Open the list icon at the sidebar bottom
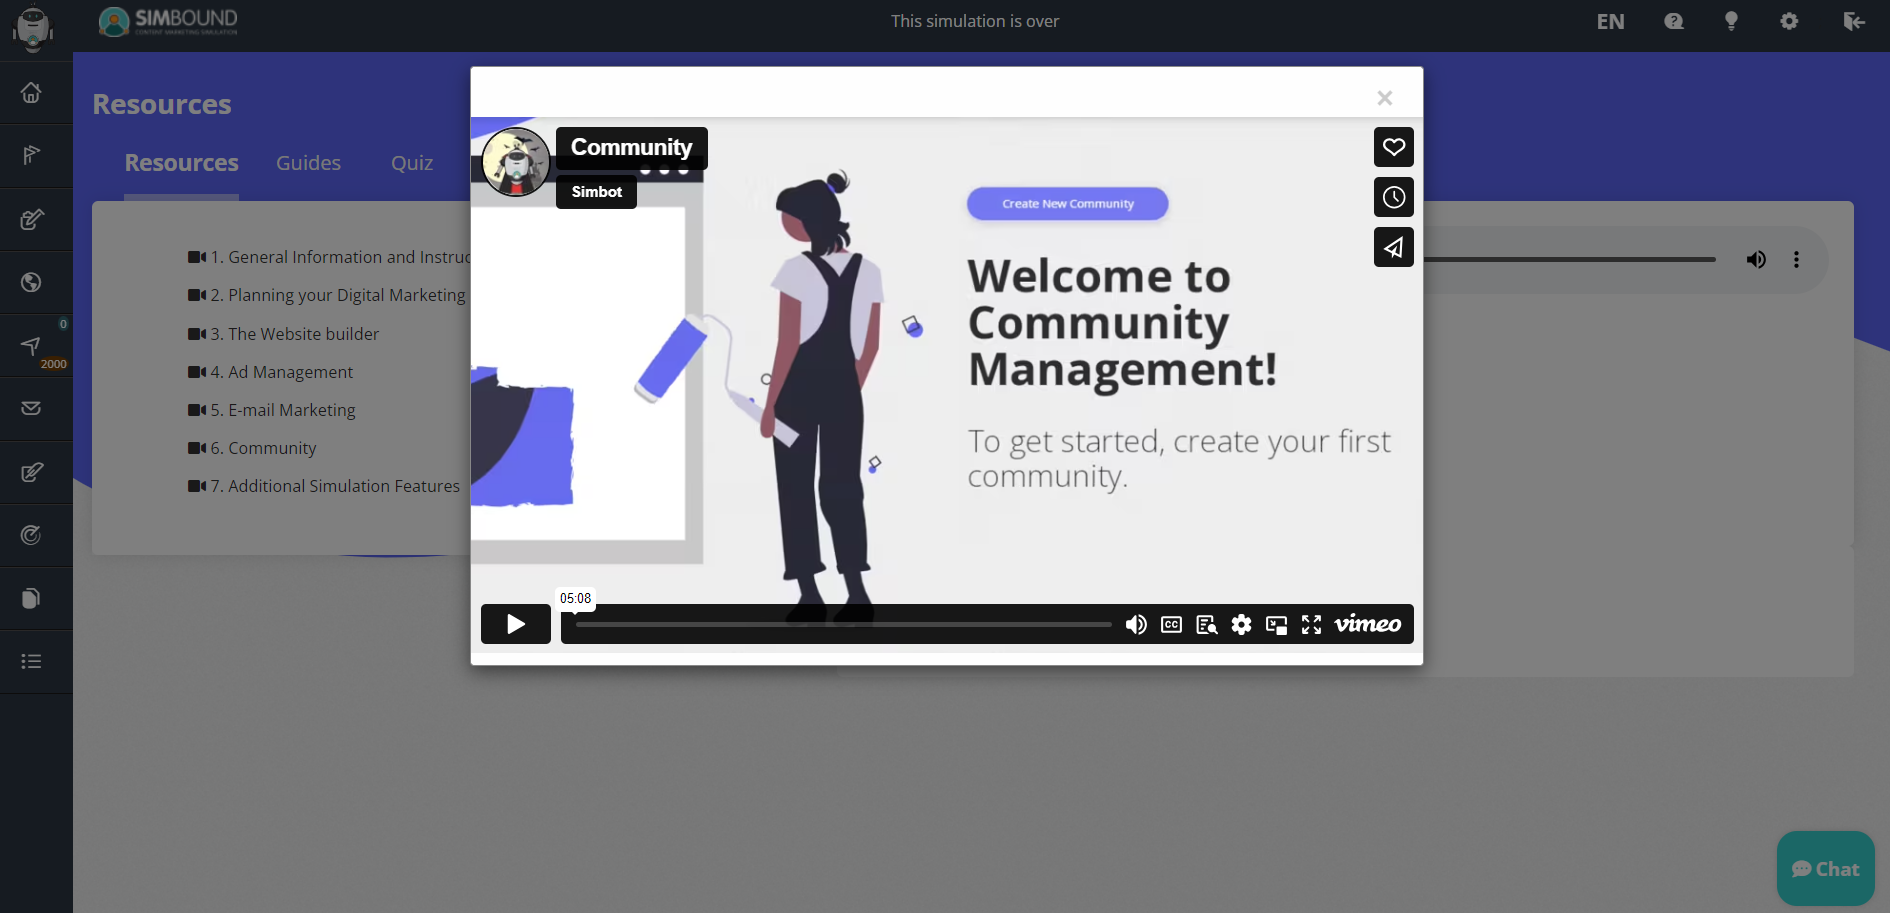This screenshot has width=1890, height=913. coord(31,661)
